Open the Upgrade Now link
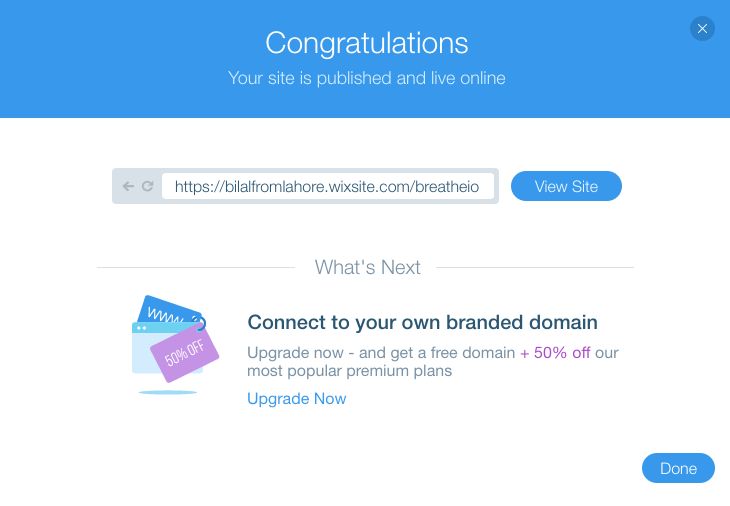Screen dimensions: 730x506 pos(296,399)
